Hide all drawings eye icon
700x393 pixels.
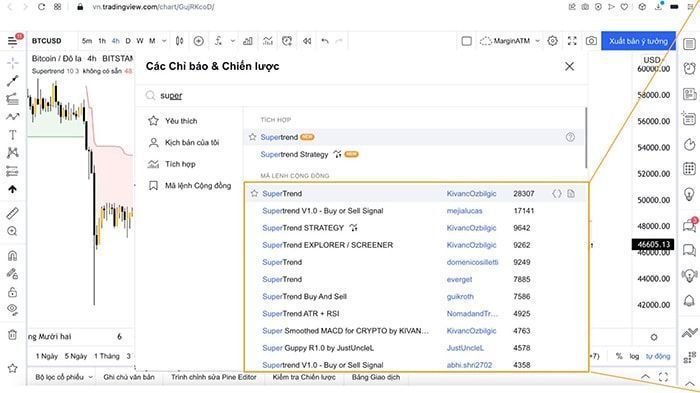[x=12, y=309]
